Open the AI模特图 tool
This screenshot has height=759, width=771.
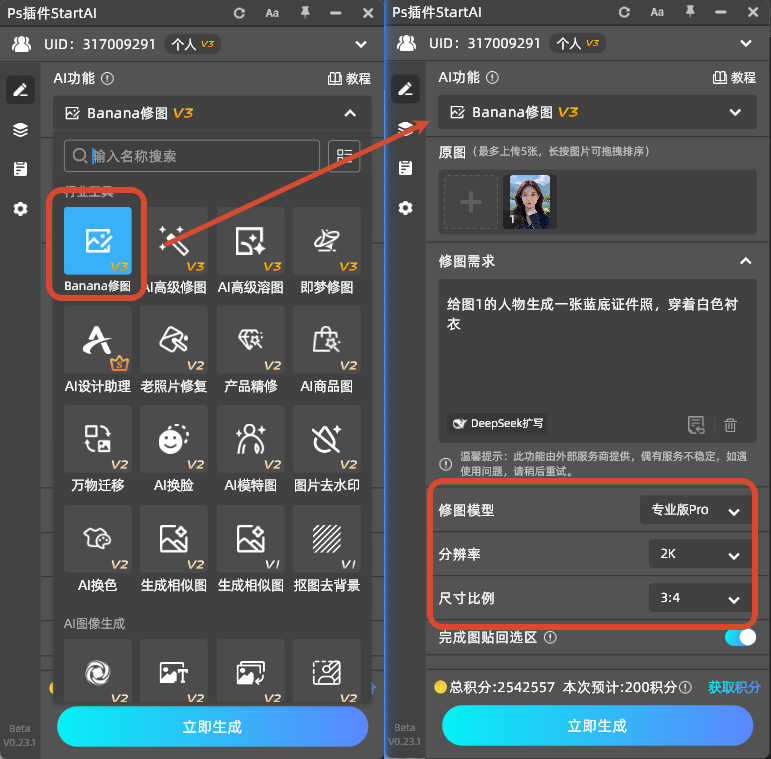point(250,439)
